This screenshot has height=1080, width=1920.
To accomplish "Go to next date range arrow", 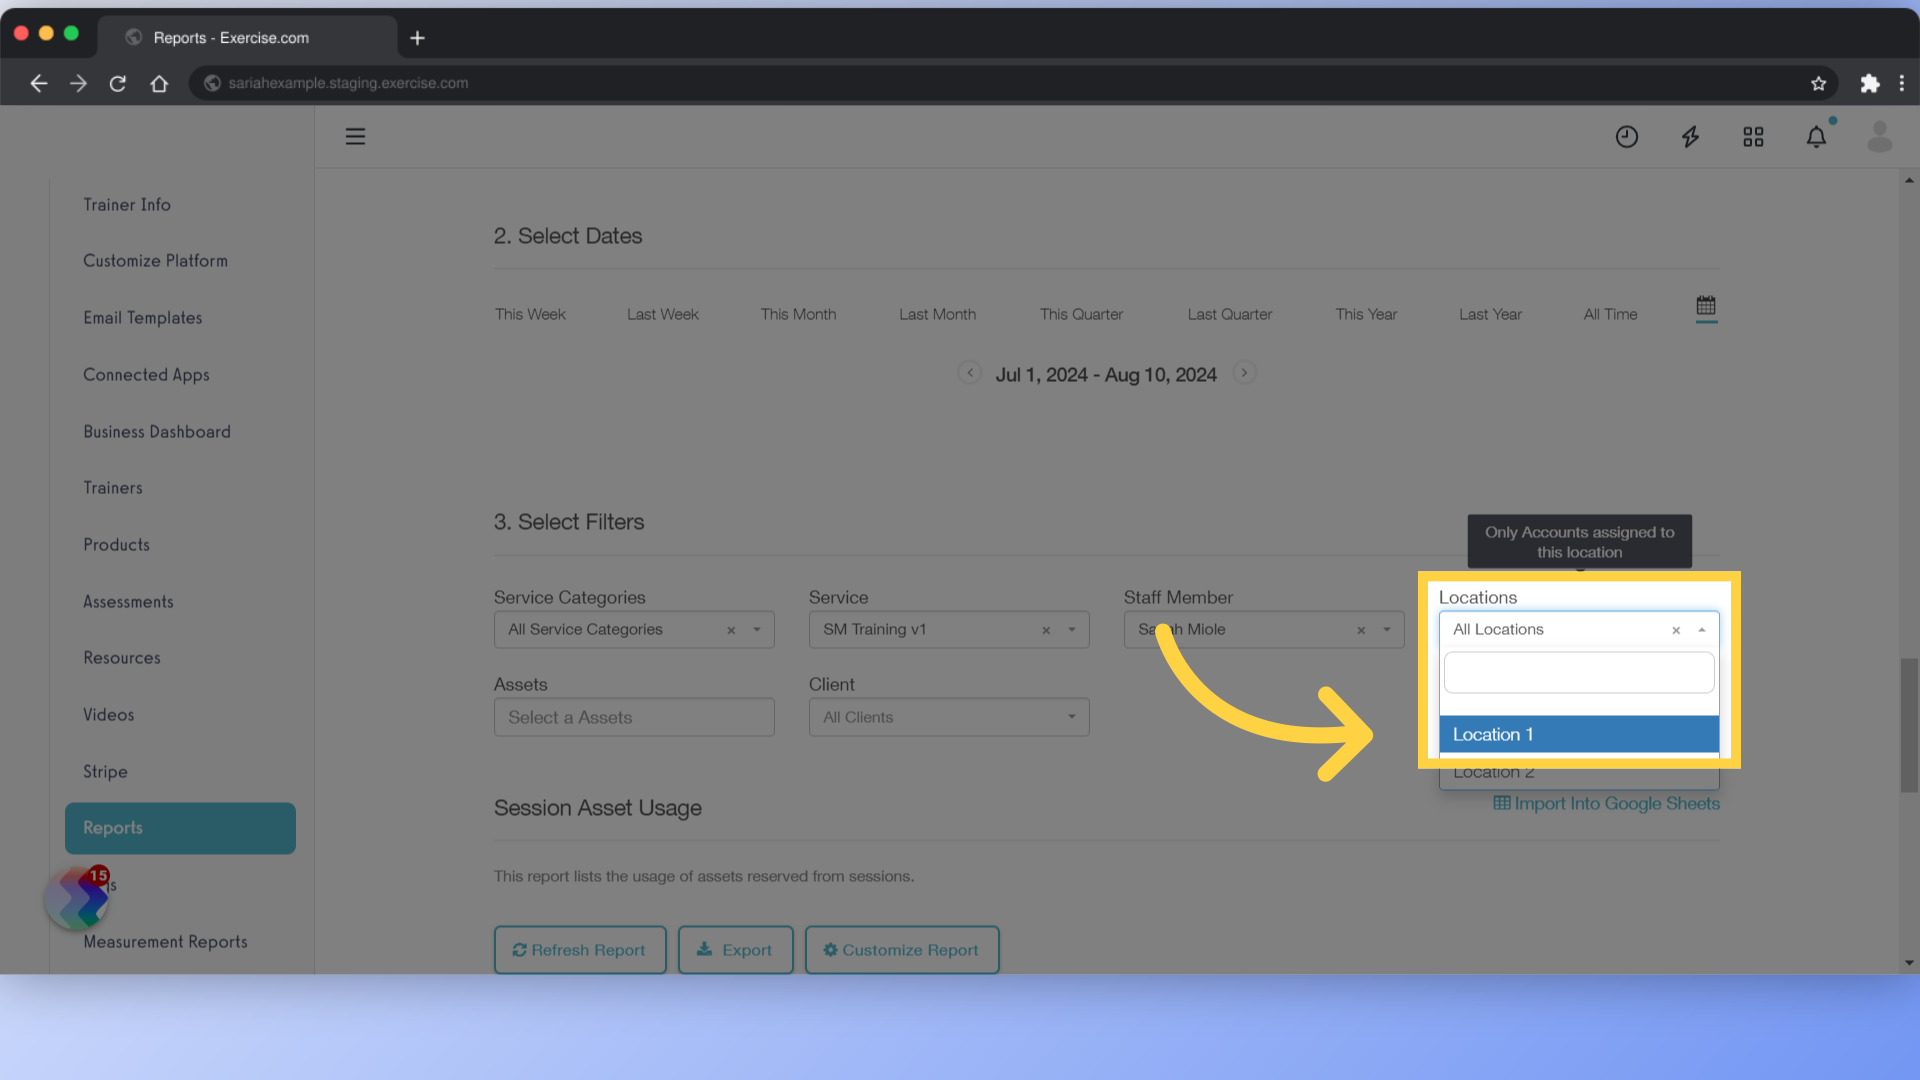I will pyautogui.click(x=1244, y=373).
